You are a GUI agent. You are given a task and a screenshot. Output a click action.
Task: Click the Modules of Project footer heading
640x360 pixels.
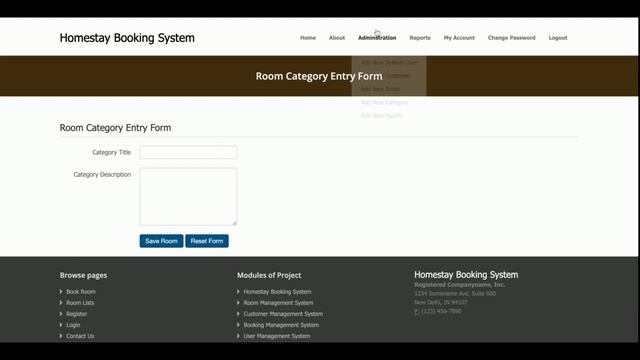tap(269, 276)
